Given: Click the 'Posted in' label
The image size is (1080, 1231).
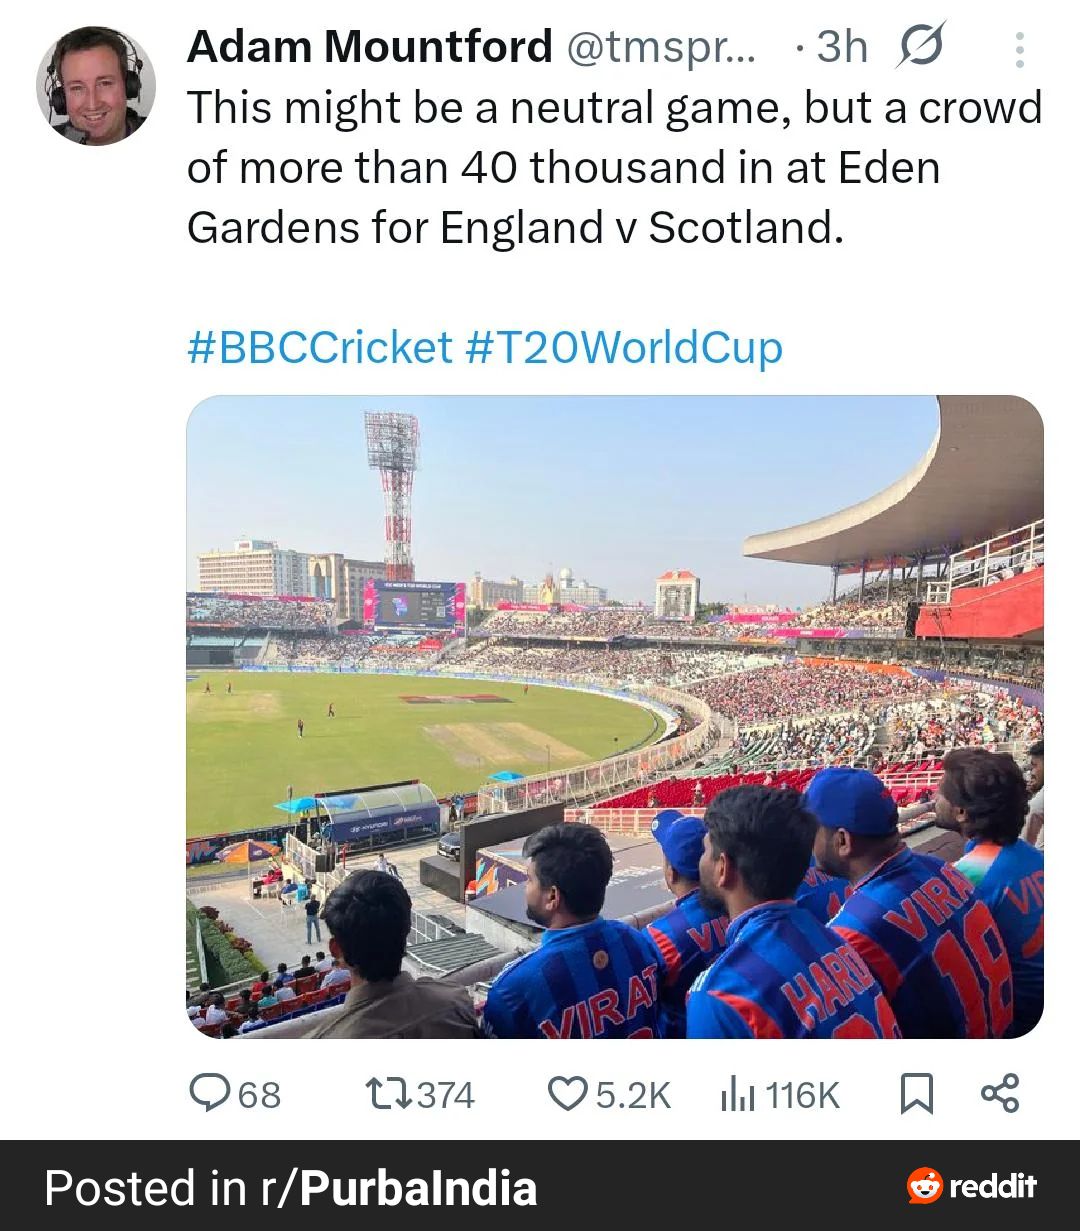Looking at the screenshot, I should [x=144, y=1187].
